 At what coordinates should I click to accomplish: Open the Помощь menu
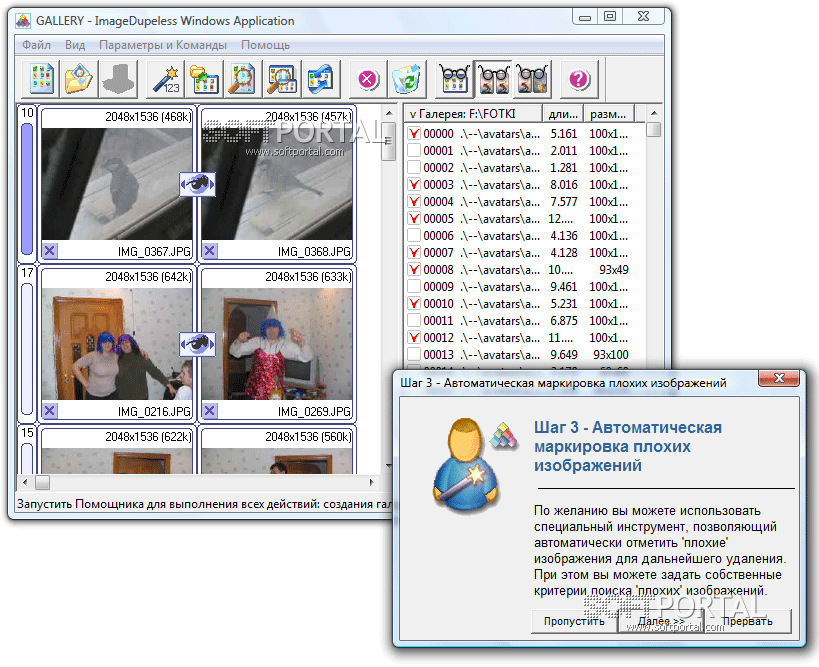coord(265,45)
